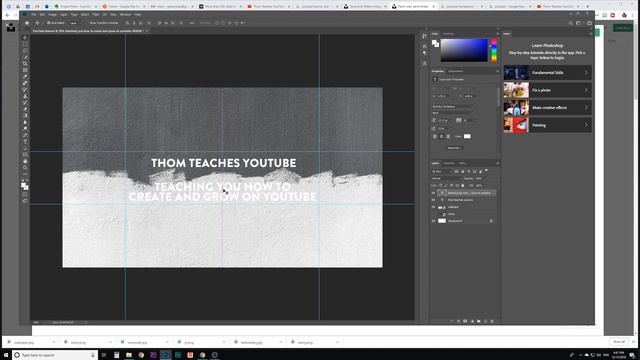Hide the Teaching you how text layer
The height and width of the screenshot is (360, 640).
coord(433,193)
